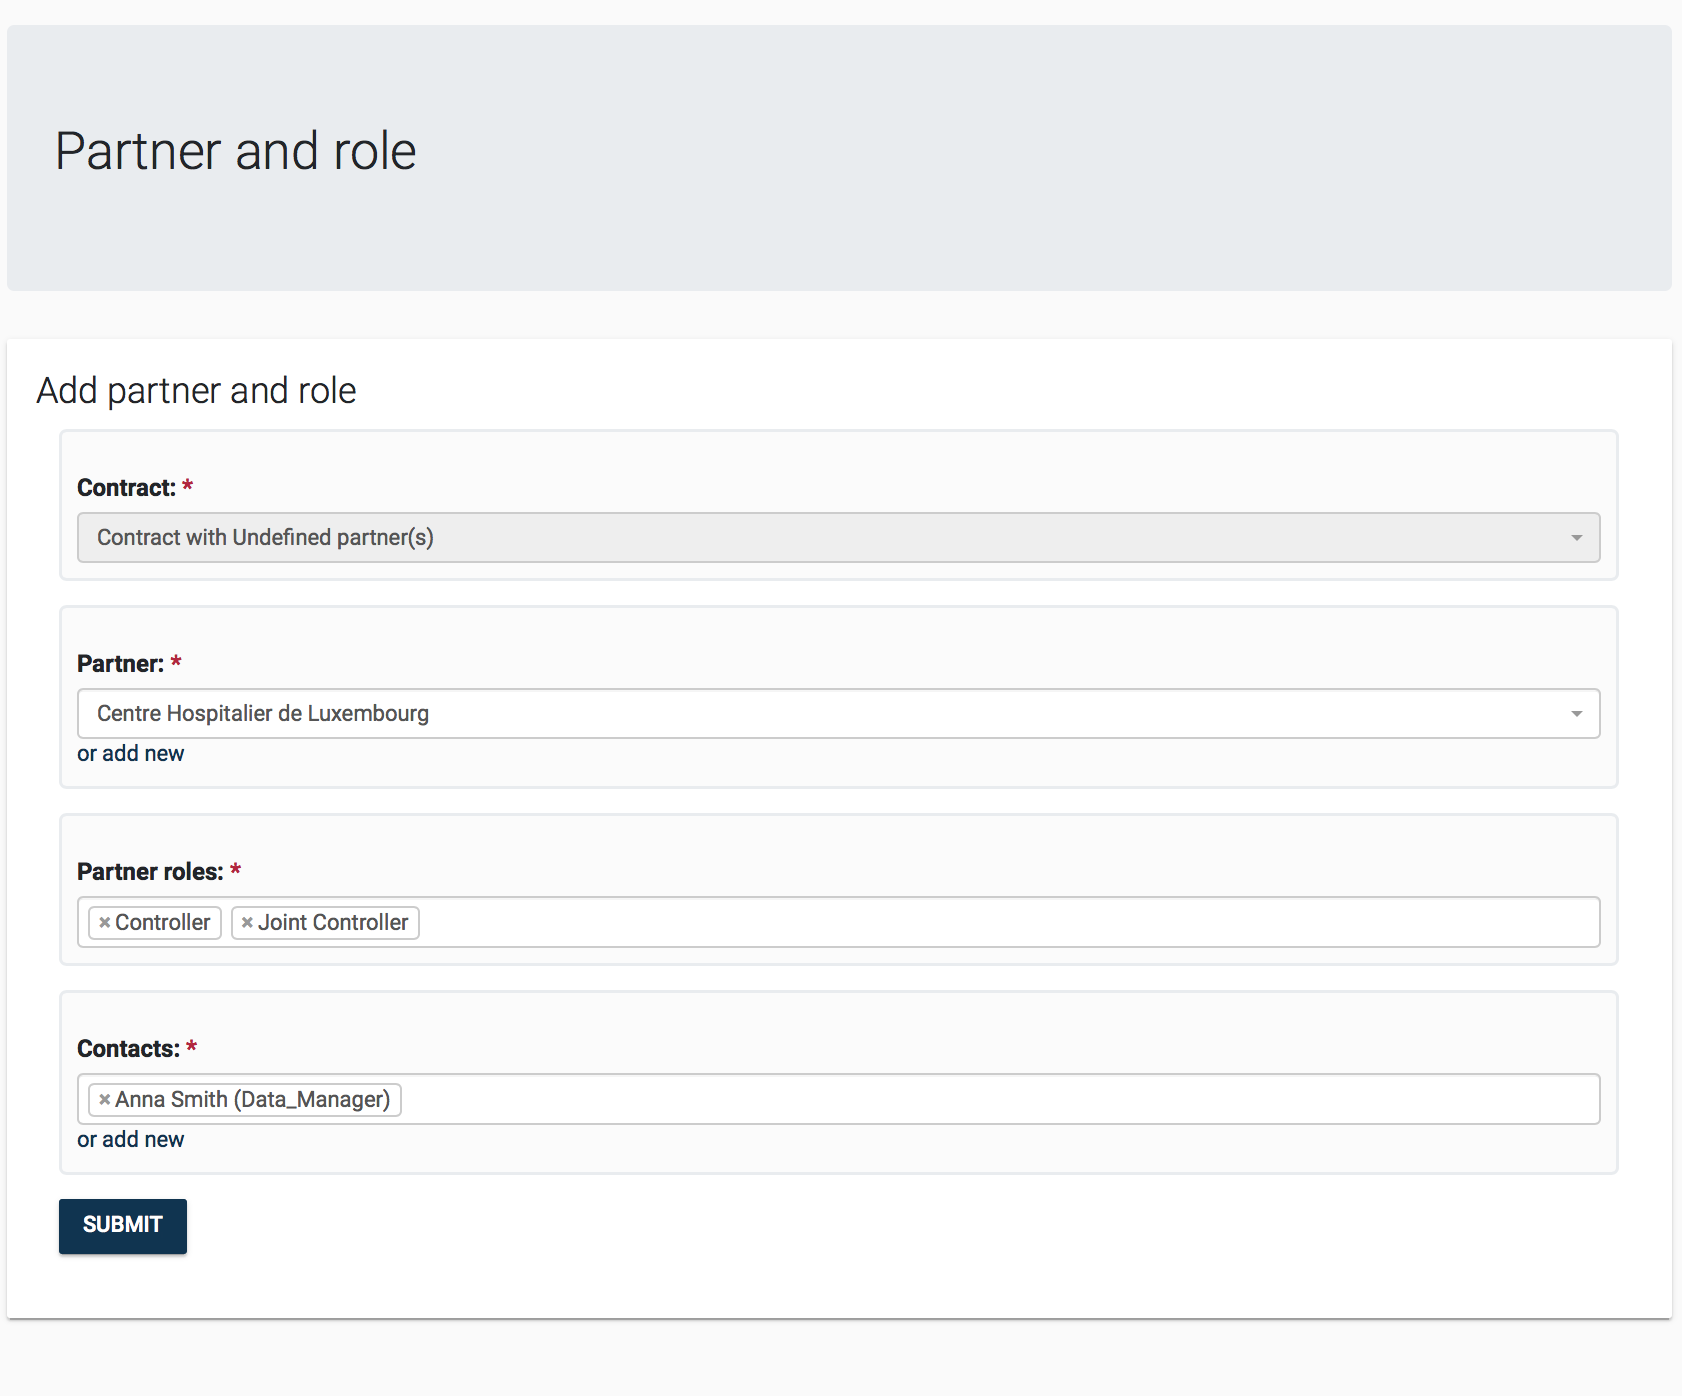Select the Controller tag text
Screen dimensions: 1682x1396
pos(163,923)
